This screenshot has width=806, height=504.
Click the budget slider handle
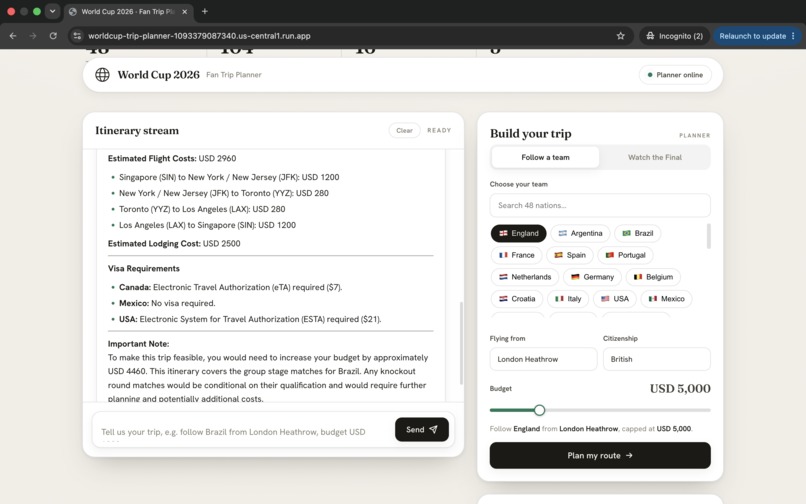[539, 410]
